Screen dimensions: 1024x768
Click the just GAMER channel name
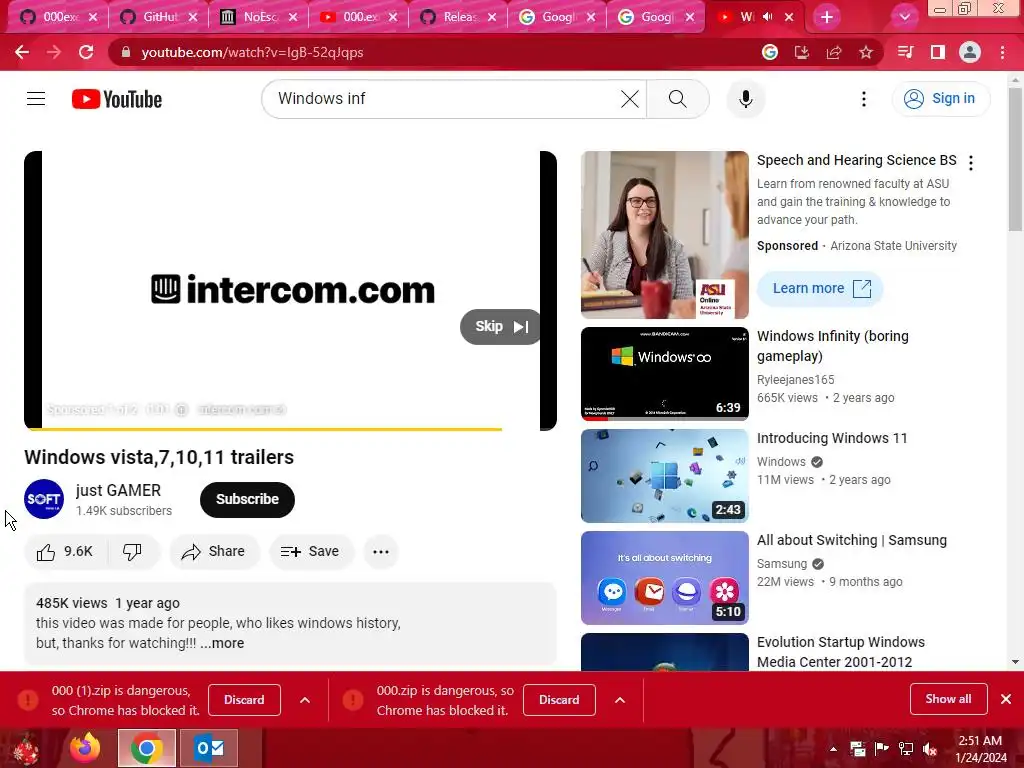pos(118,490)
